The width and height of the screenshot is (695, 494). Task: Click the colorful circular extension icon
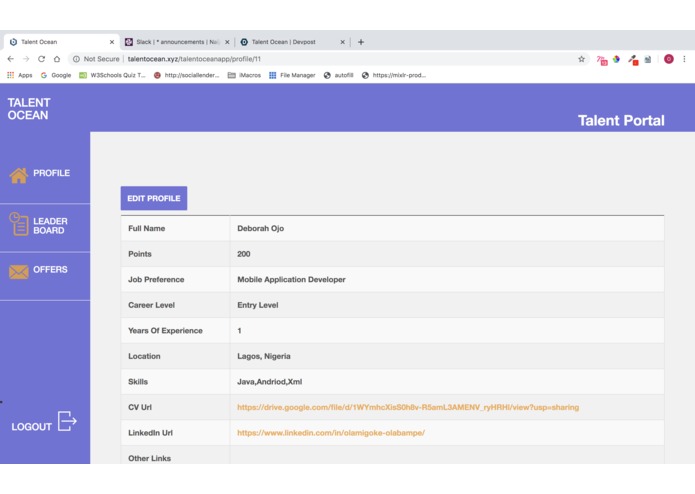[616, 59]
